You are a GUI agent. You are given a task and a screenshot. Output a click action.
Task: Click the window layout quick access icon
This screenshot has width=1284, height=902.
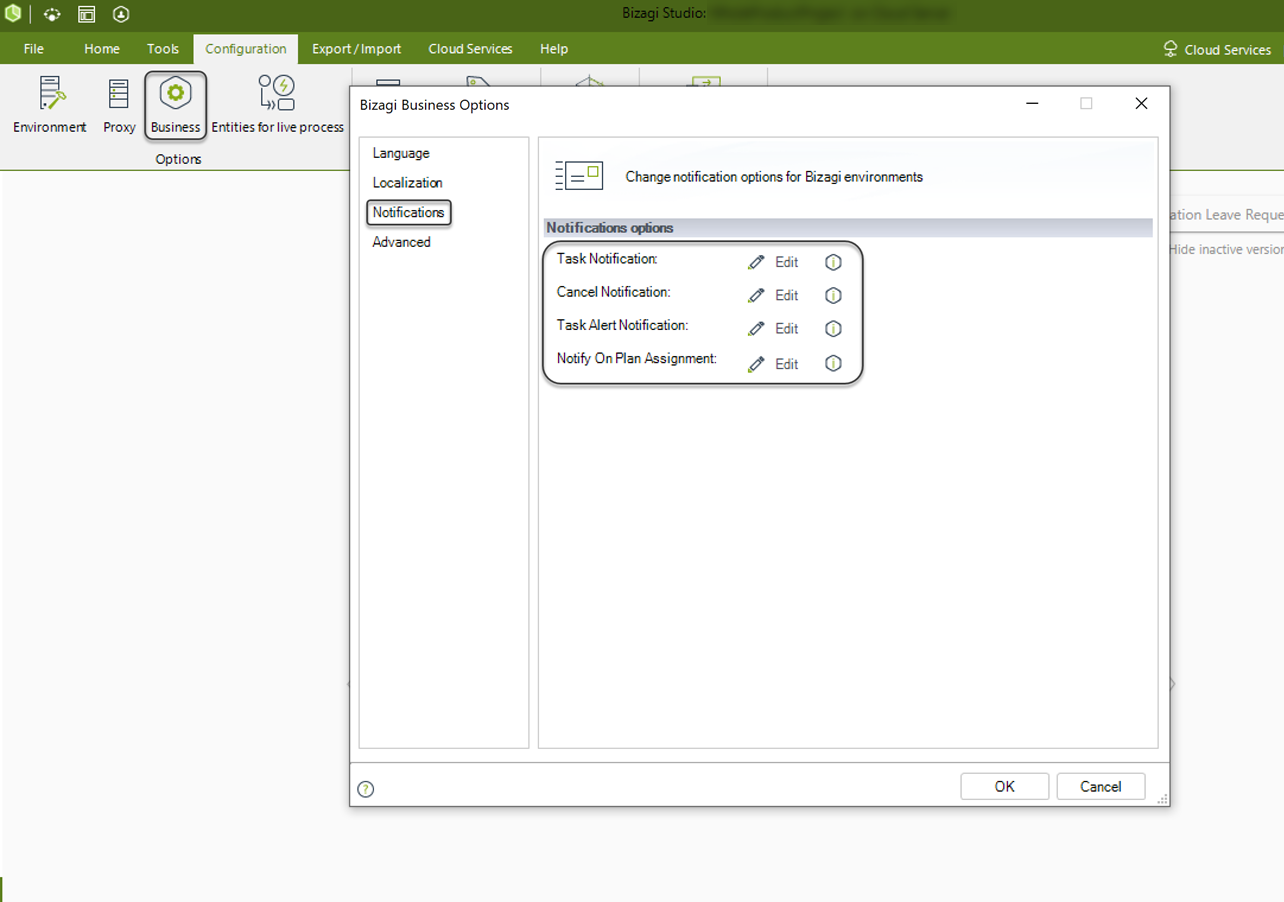coord(87,15)
